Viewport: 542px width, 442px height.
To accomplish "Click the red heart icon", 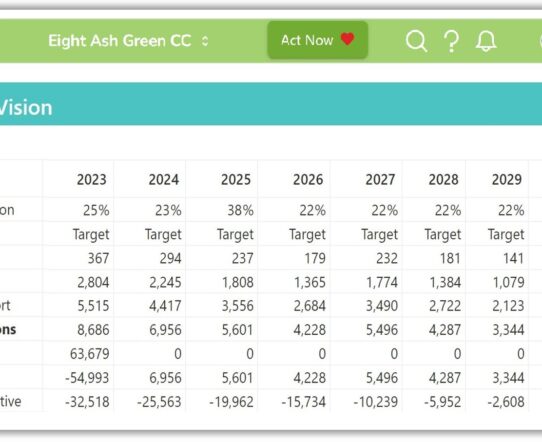I will 347,39.
